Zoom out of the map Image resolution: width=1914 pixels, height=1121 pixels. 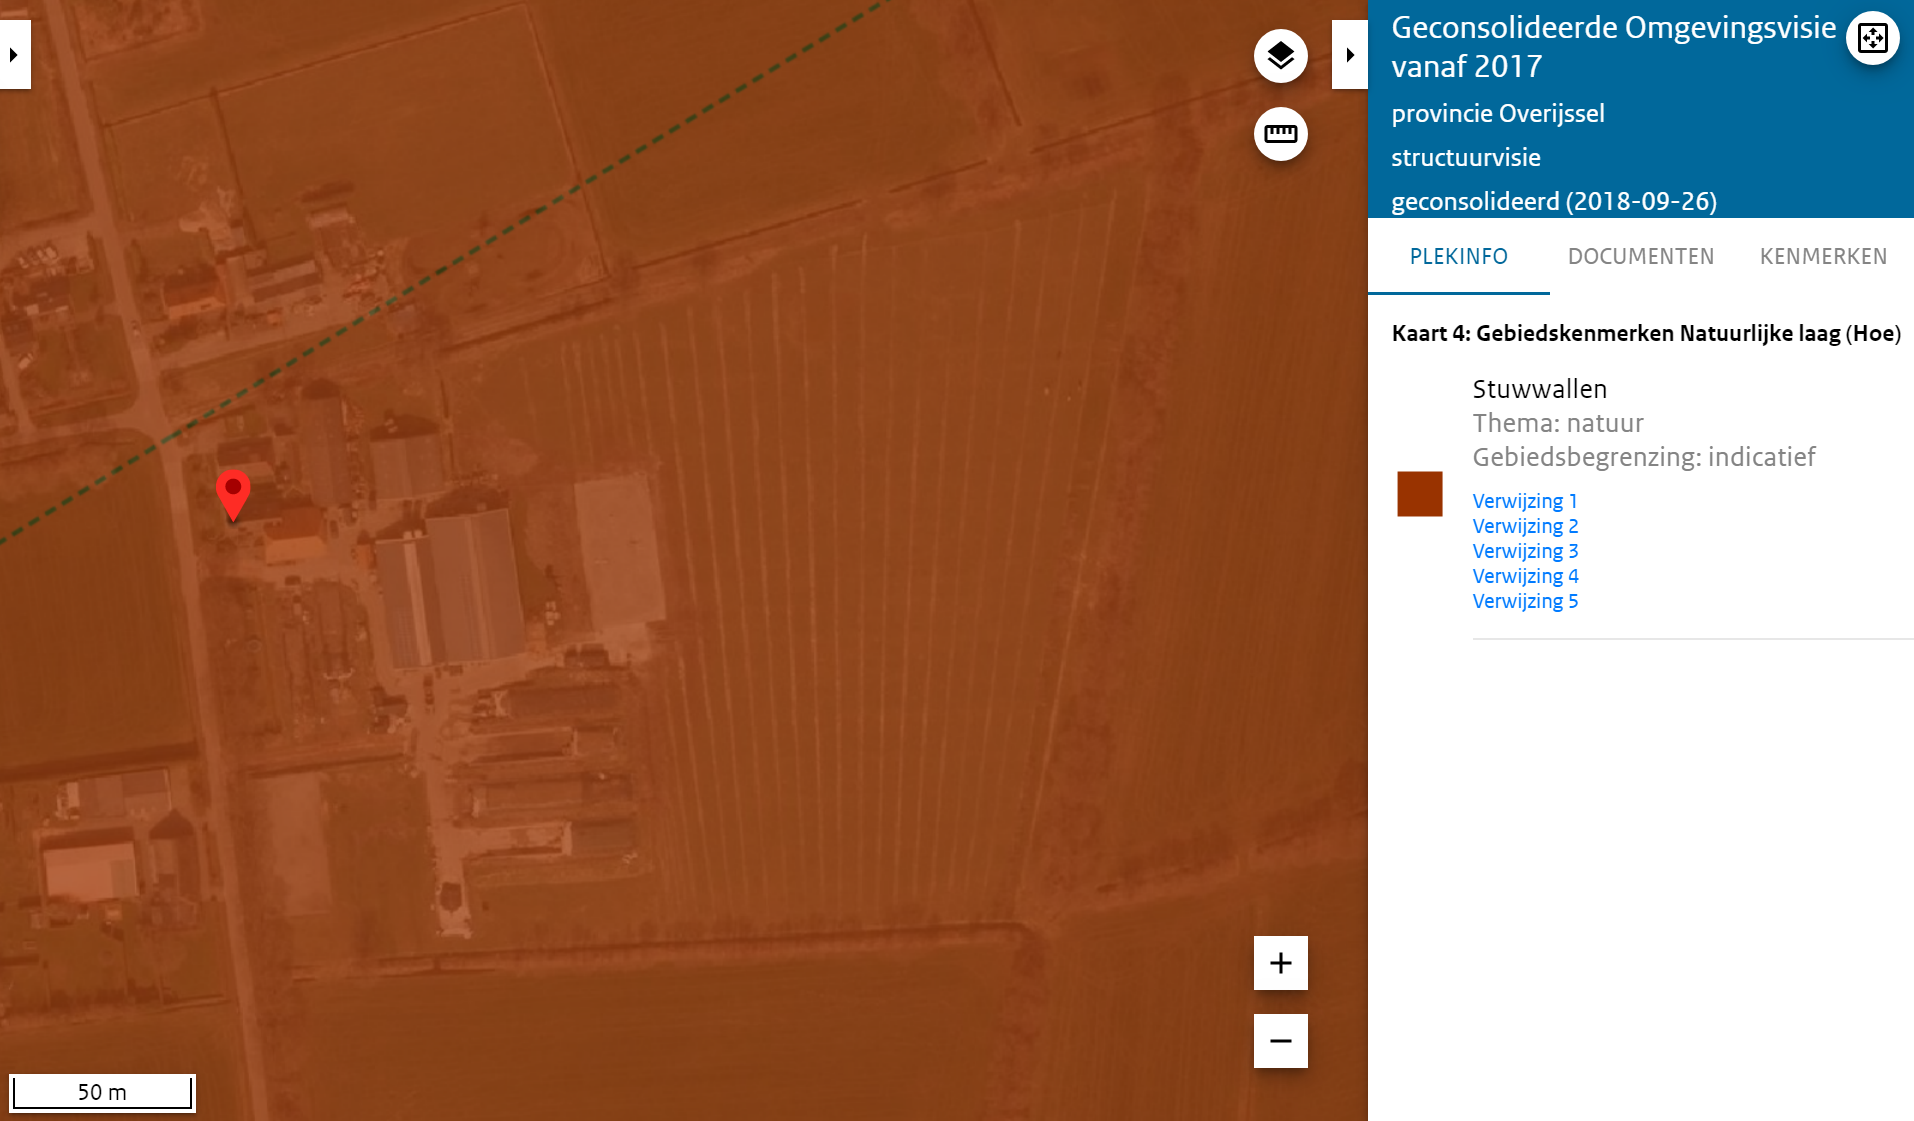pos(1280,1041)
